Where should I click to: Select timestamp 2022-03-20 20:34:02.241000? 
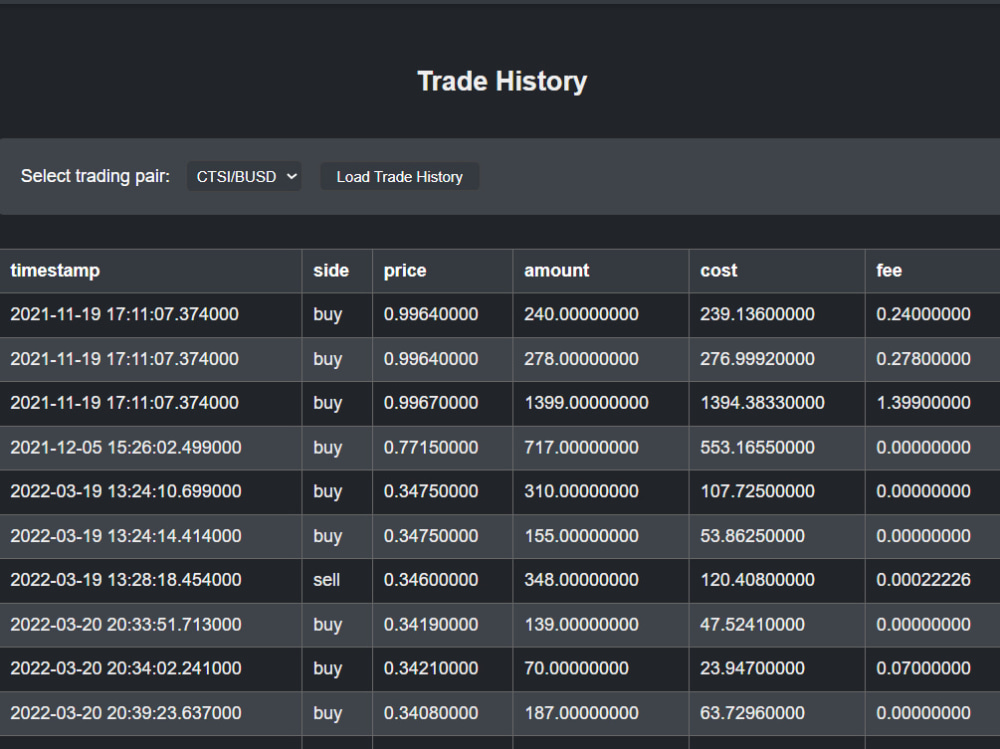click(126, 669)
